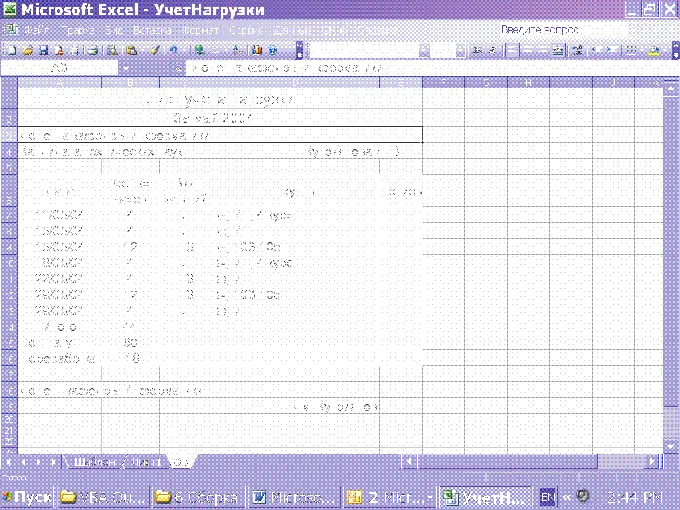Switch to the Лист1 sheet tab
The width and height of the screenshot is (680, 510).
coord(145,462)
